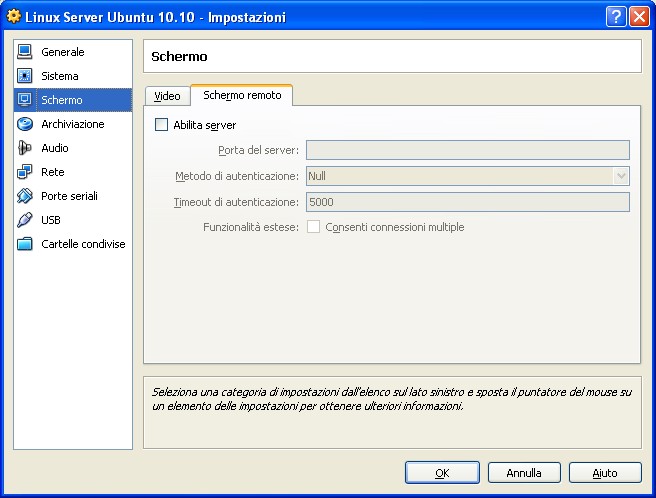The height and width of the screenshot is (498, 656).
Task: Select the Sistema chip icon
Action: pyautogui.click(x=25, y=76)
